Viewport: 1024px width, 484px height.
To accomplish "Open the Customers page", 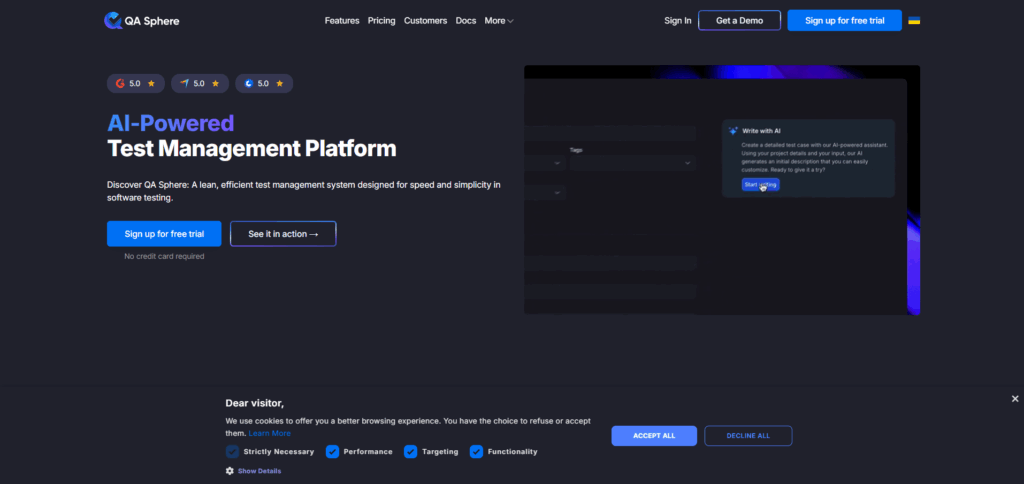I will tap(425, 20).
